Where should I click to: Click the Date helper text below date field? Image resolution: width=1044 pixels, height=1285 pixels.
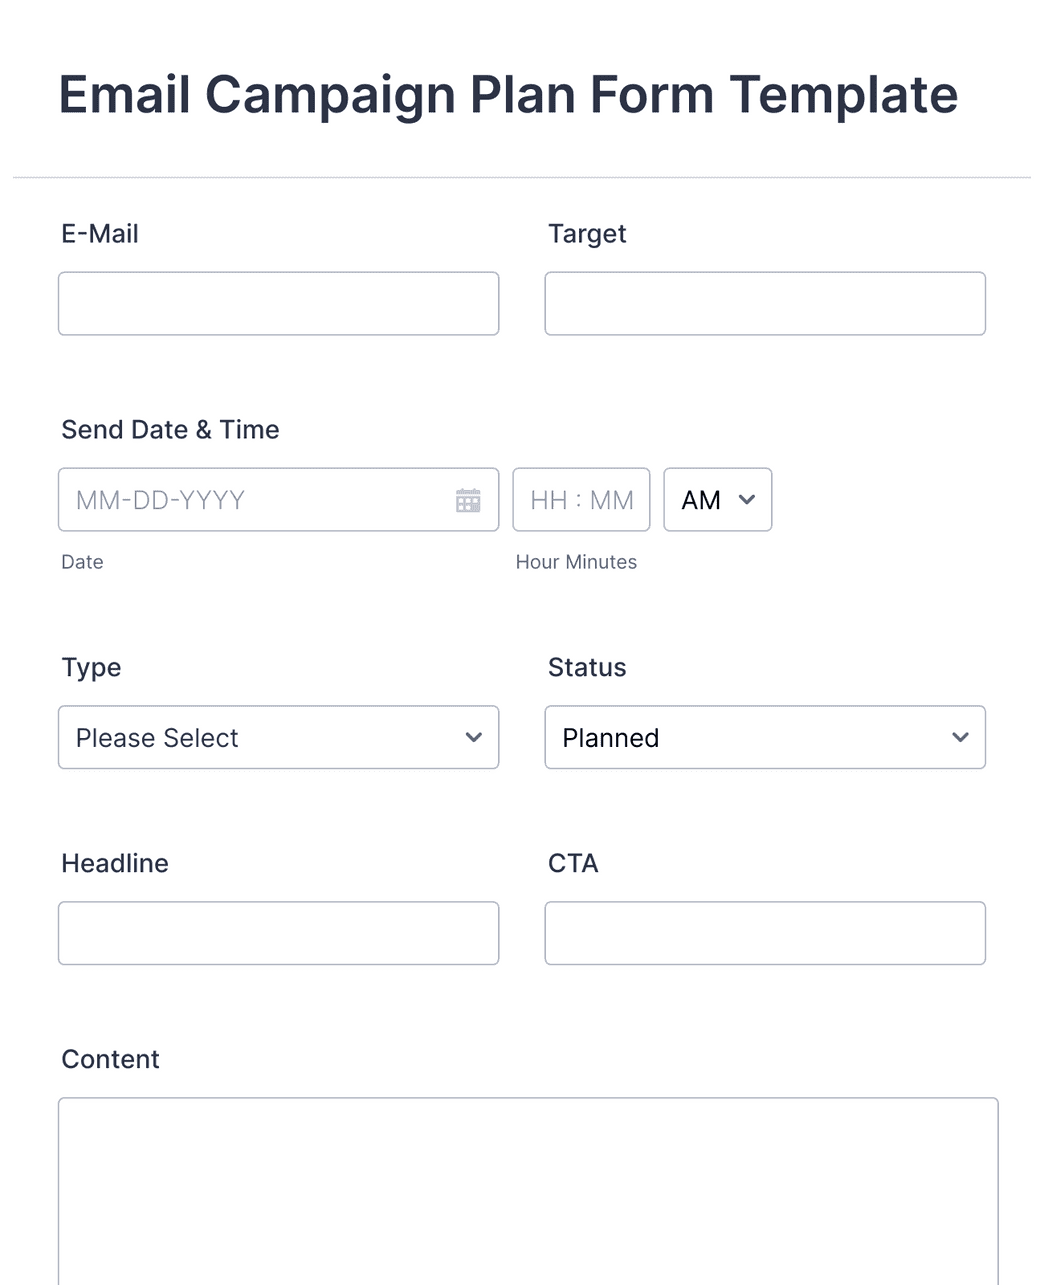point(81,562)
